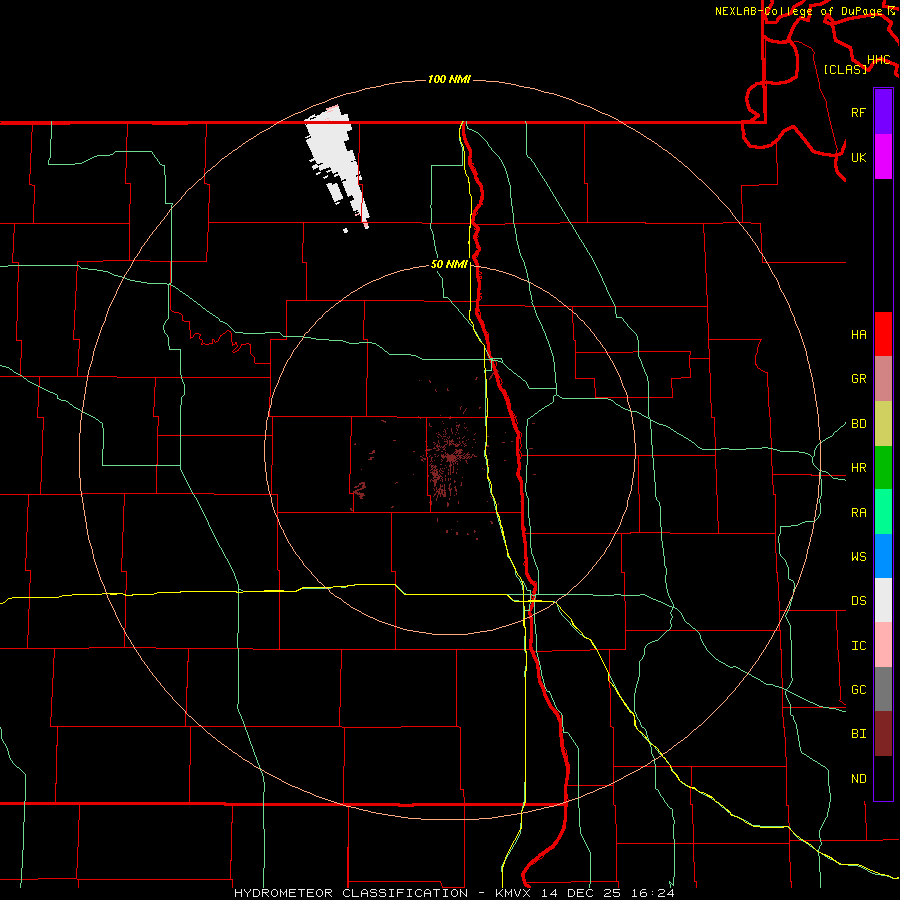Click the DS white legend color block
This screenshot has width=900, height=900.
point(883,600)
